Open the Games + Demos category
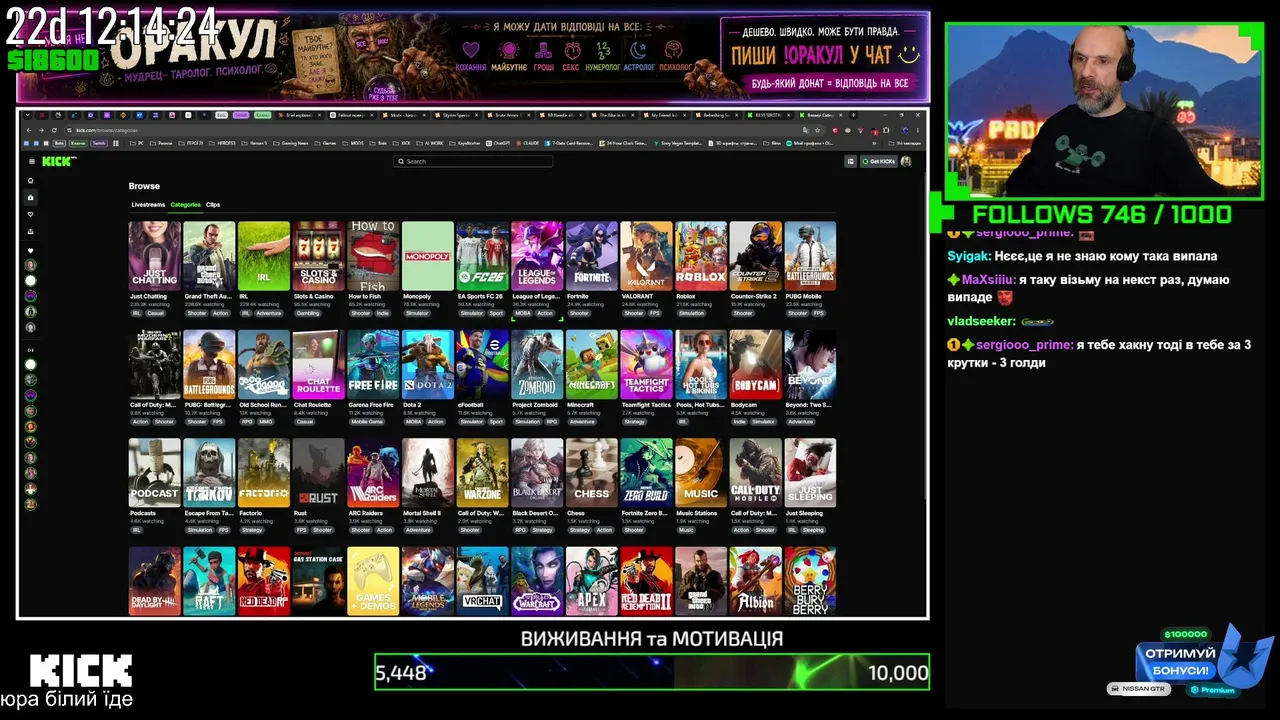The image size is (1280, 720). pos(373,581)
